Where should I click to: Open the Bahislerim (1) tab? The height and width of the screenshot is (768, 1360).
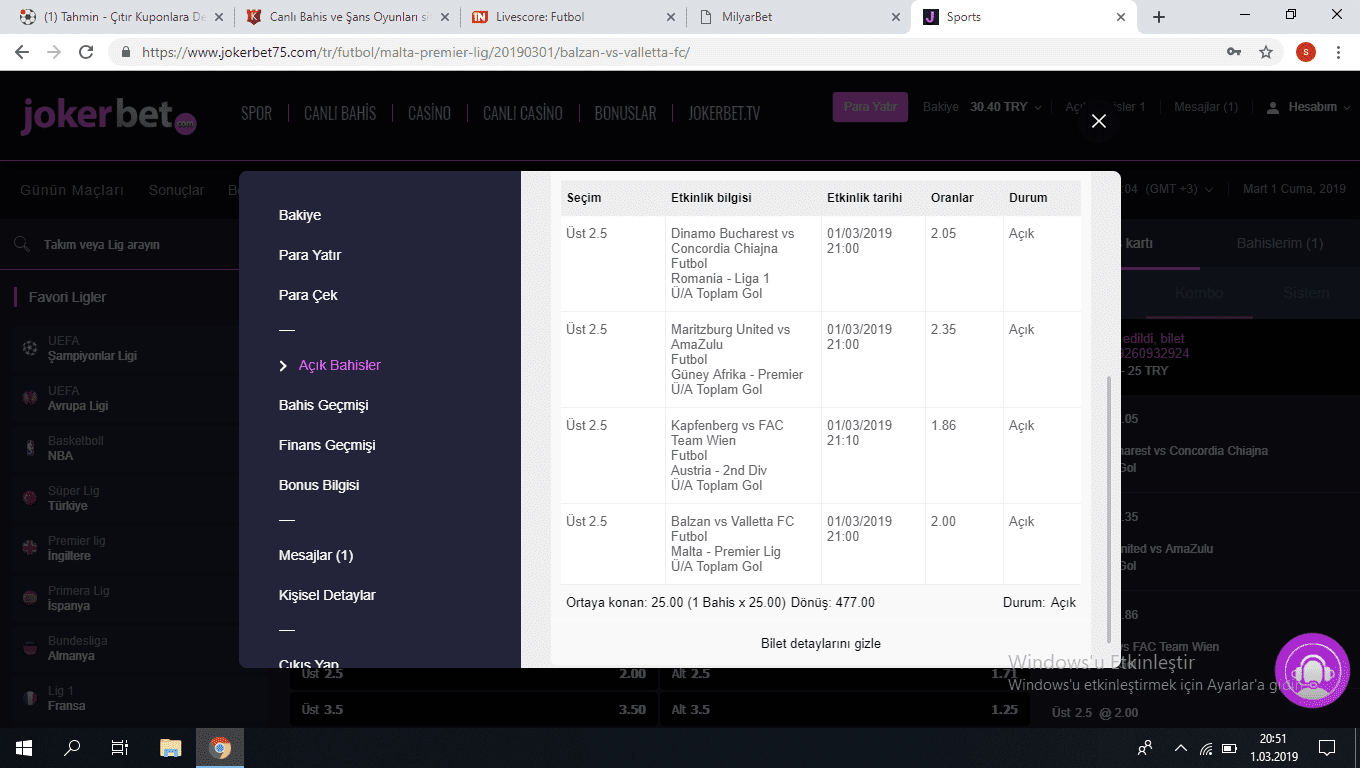[x=1279, y=243]
